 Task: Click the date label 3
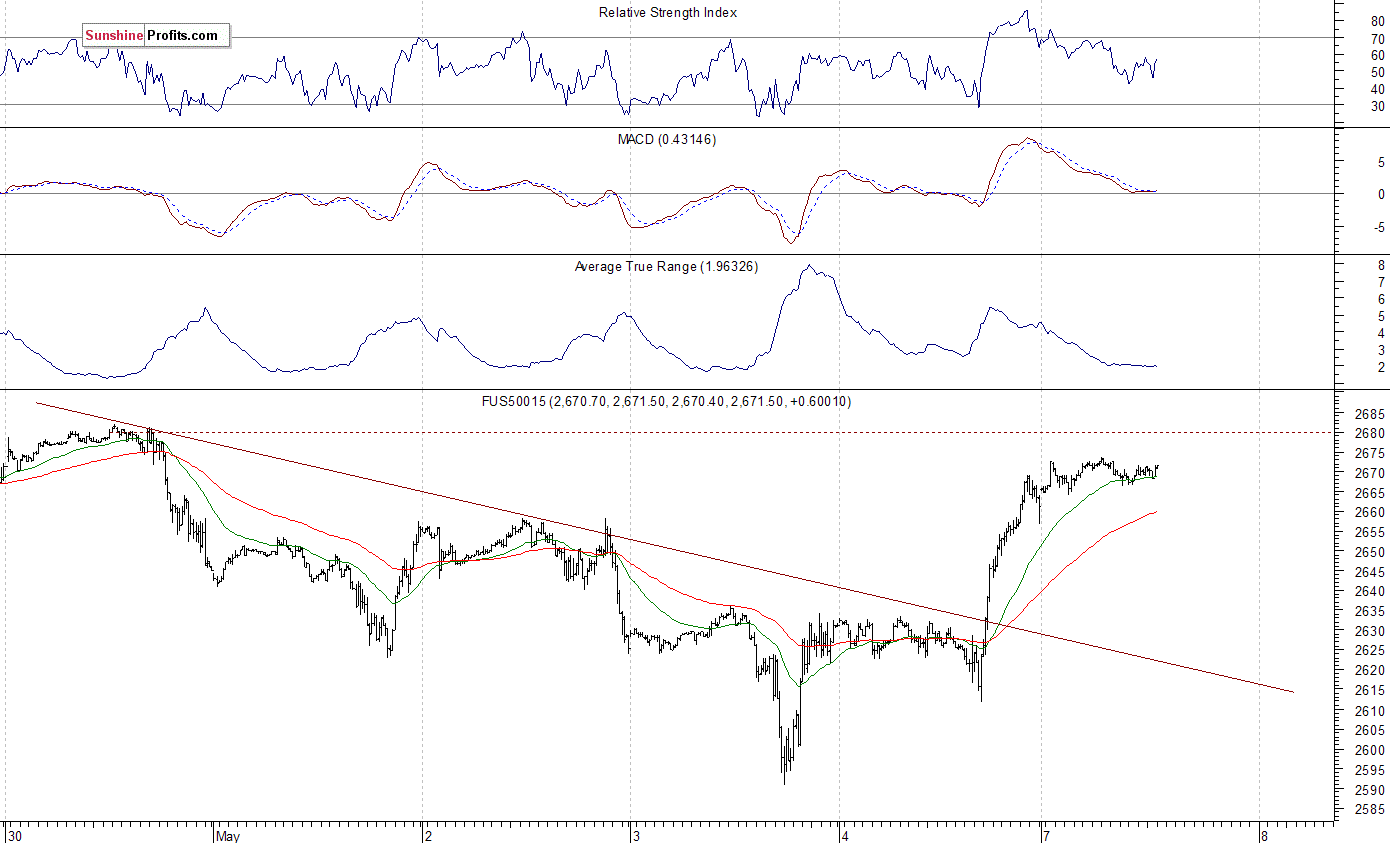635,834
